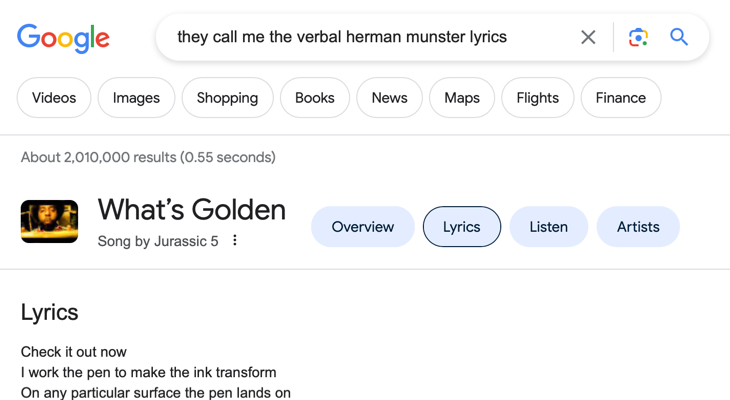
Task: Open the song's three-dot options menu
Action: tap(235, 240)
